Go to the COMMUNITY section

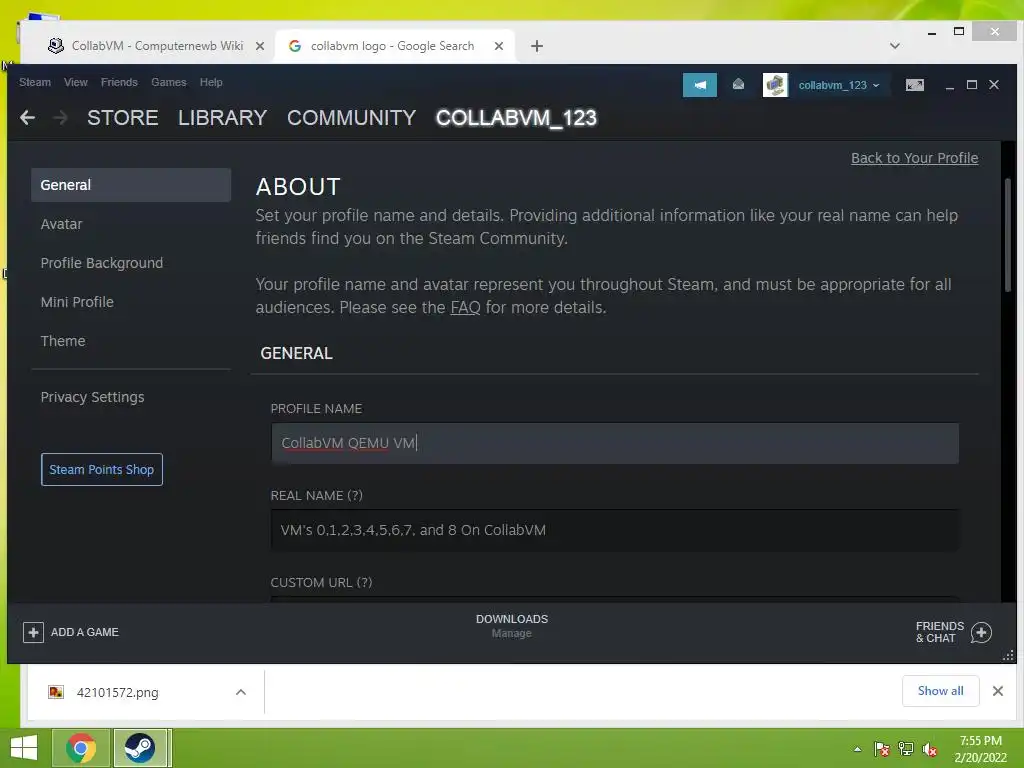[351, 118]
